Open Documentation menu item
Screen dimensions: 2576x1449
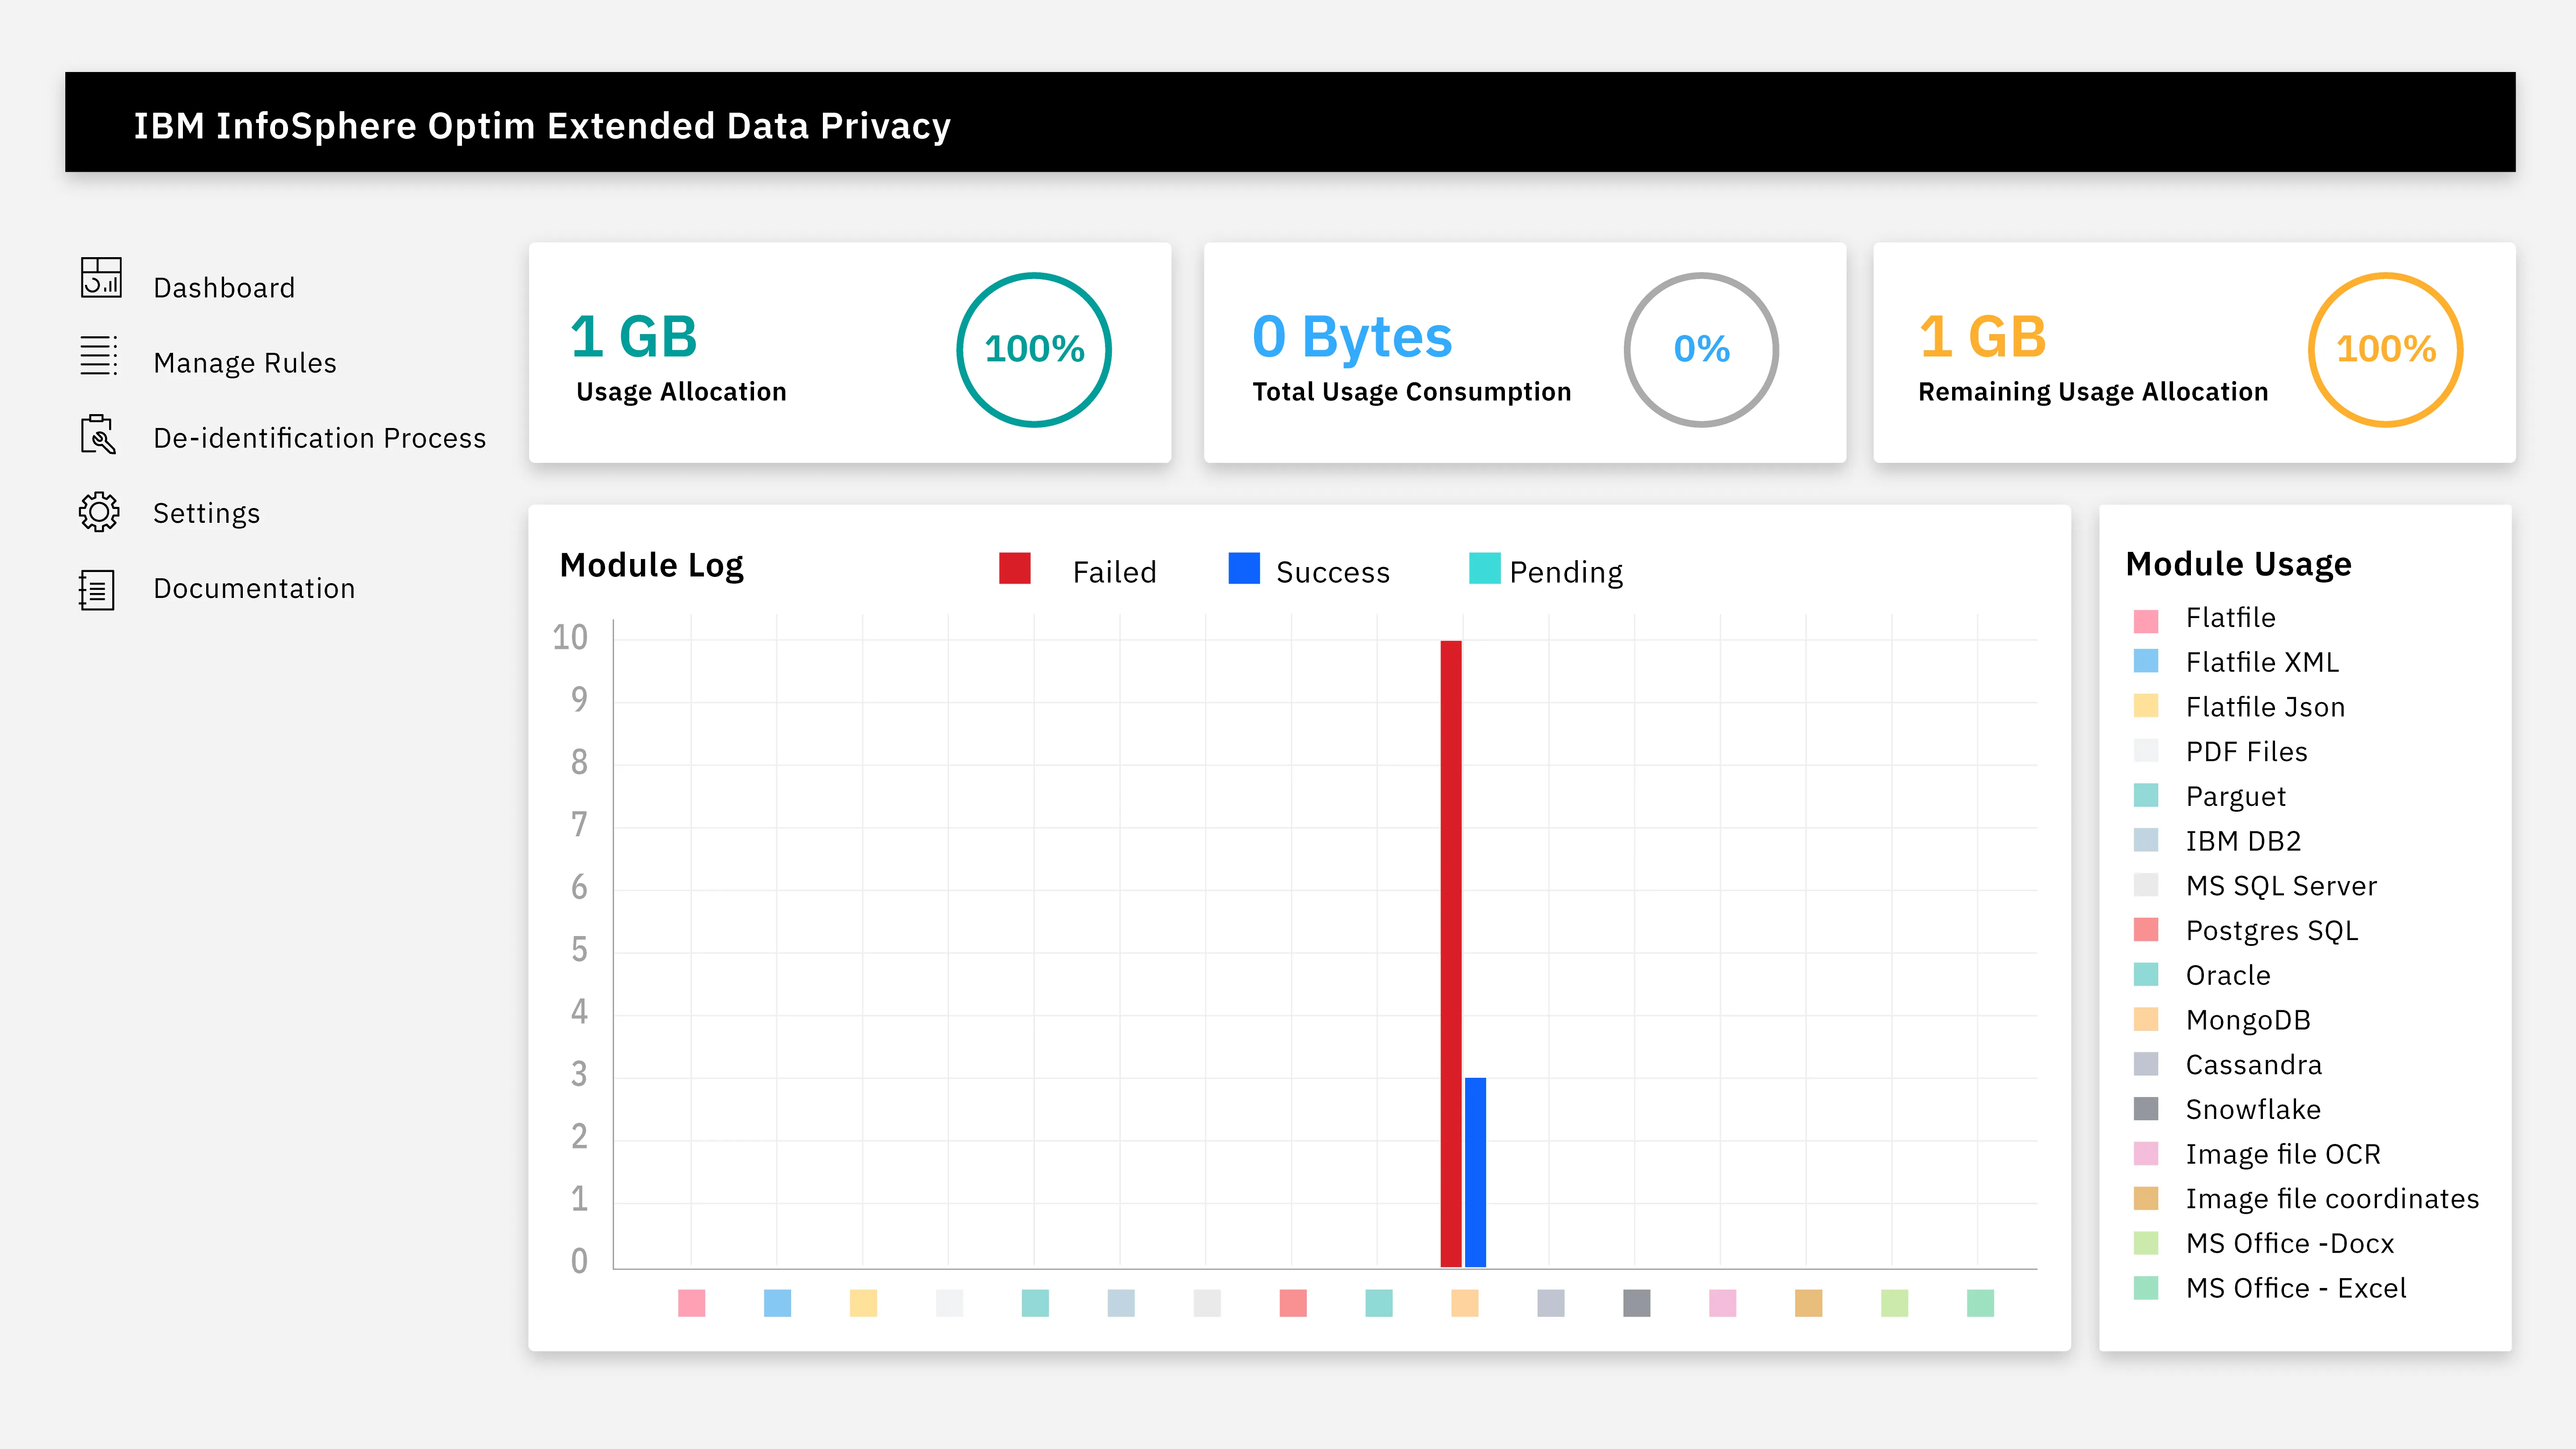254,588
